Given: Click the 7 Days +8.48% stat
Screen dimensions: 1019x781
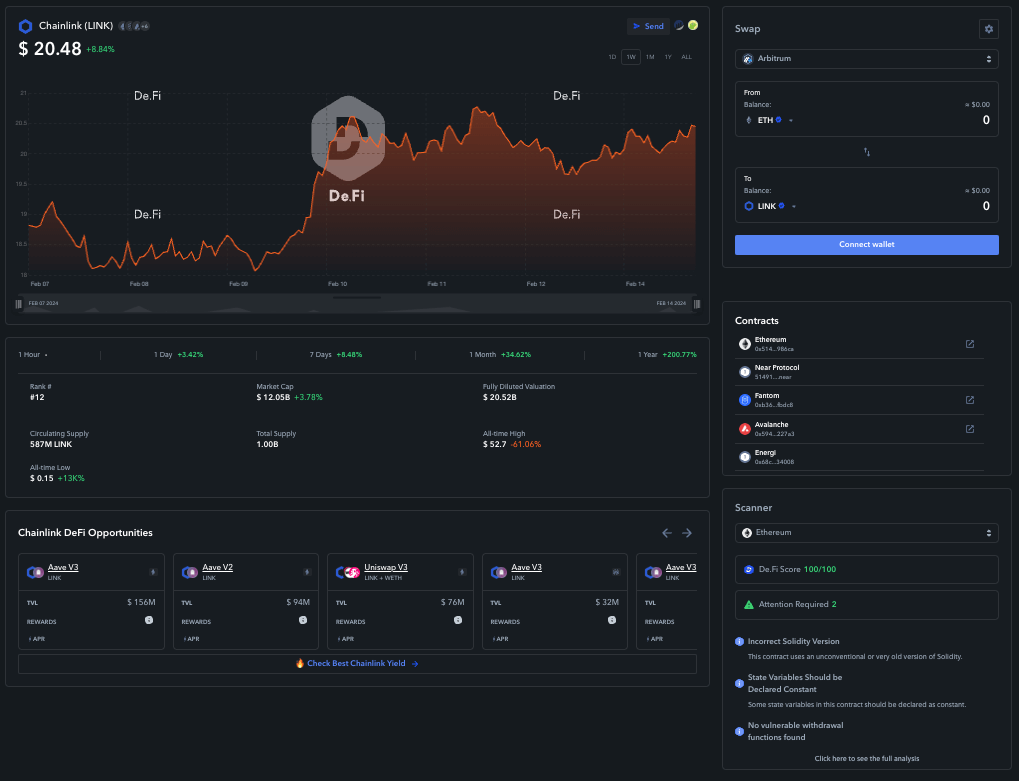Looking at the screenshot, I should point(336,355).
